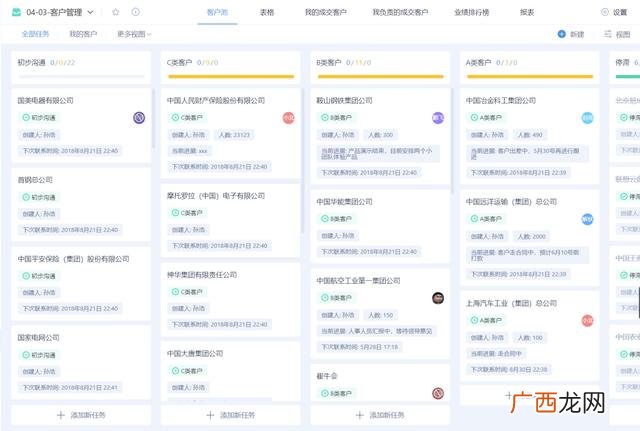Add new task in 初步沟通 column

pos(81,415)
